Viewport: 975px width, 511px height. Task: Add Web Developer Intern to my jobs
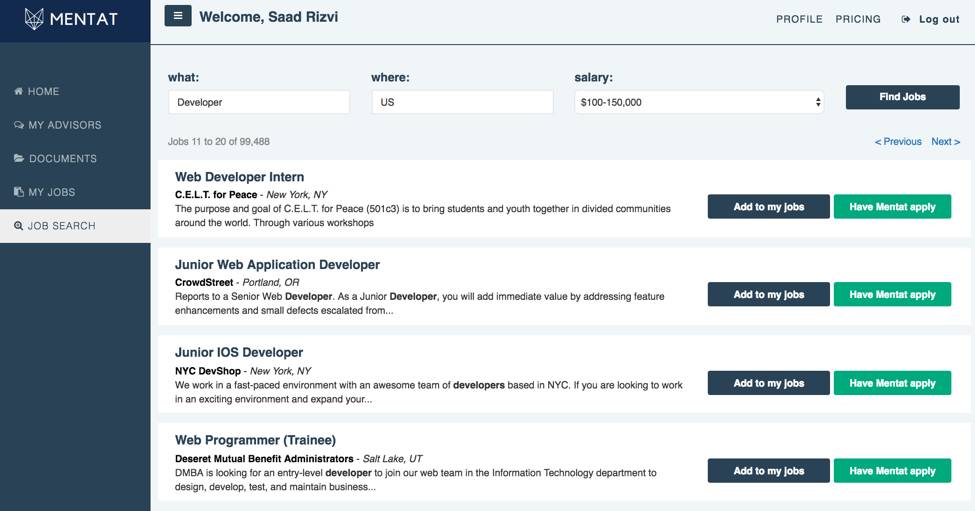pyautogui.click(x=768, y=207)
